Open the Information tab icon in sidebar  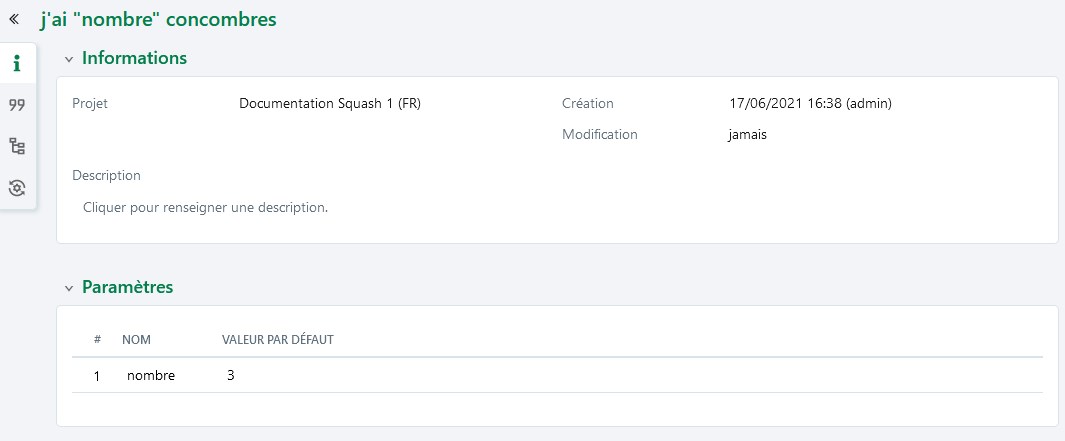17,64
